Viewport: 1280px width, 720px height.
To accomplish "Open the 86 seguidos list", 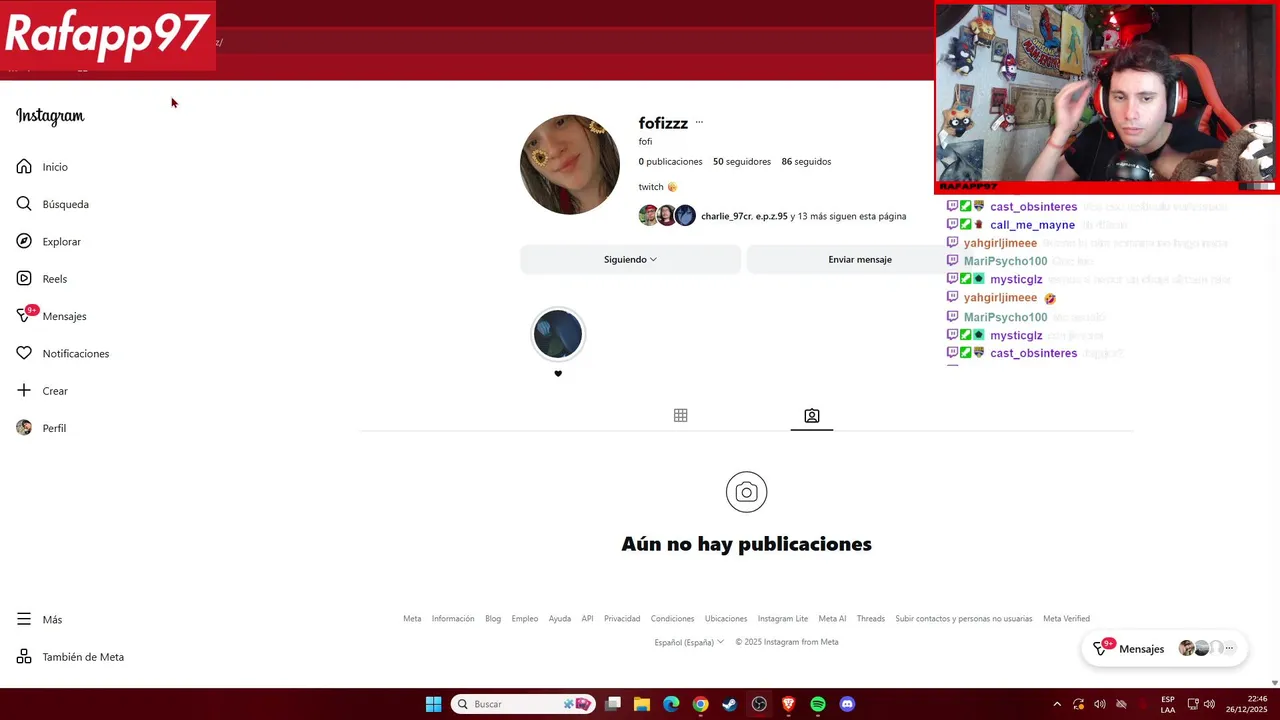I will tap(806, 161).
